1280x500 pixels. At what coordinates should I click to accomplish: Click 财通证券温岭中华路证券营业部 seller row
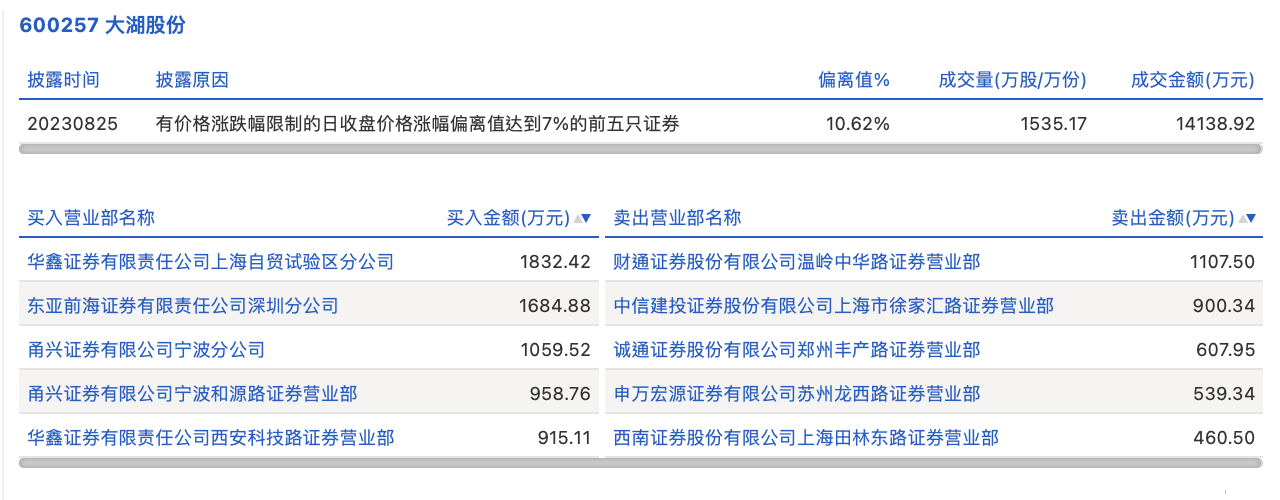[x=797, y=262]
